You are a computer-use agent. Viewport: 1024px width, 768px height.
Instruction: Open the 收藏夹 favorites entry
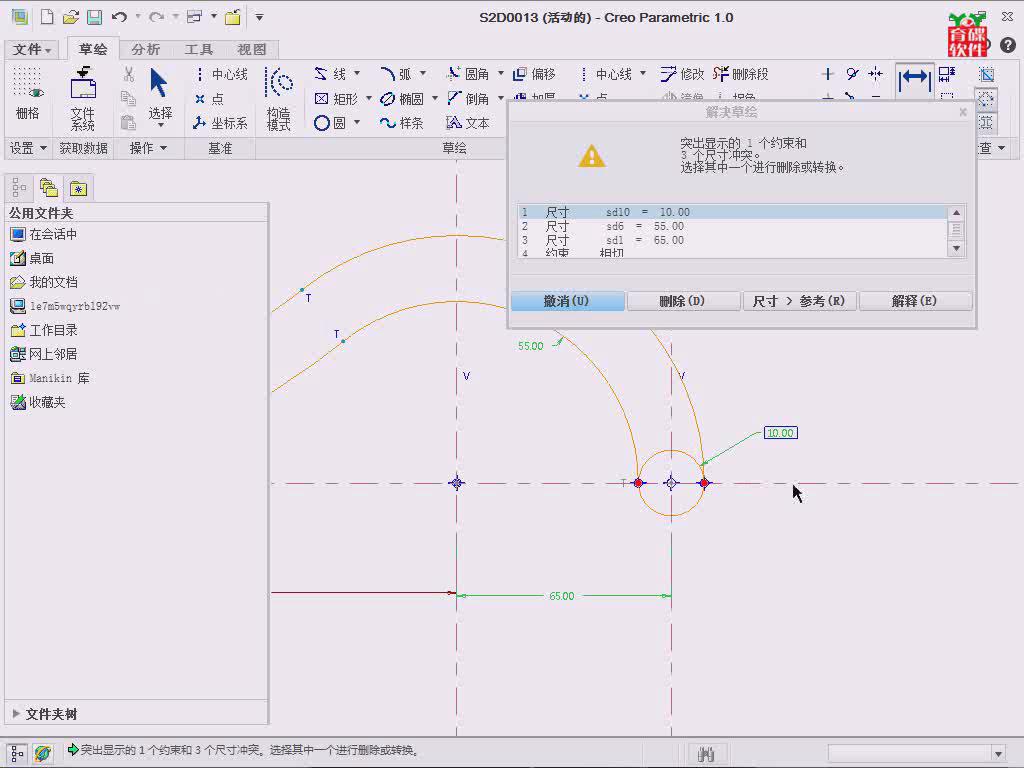click(x=38, y=402)
